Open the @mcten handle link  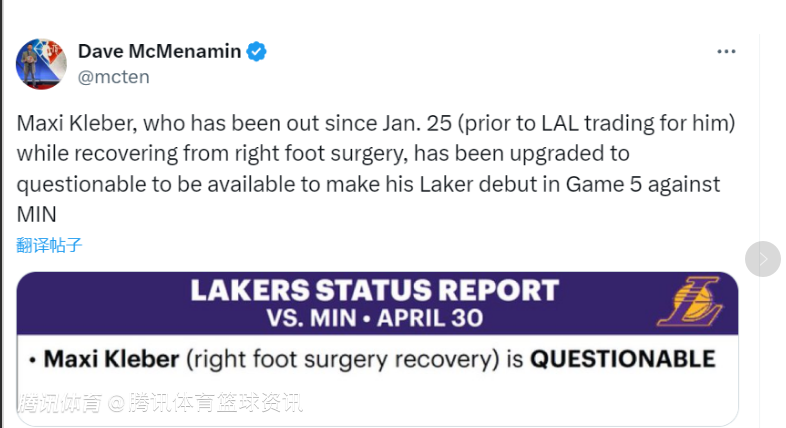pyautogui.click(x=115, y=75)
